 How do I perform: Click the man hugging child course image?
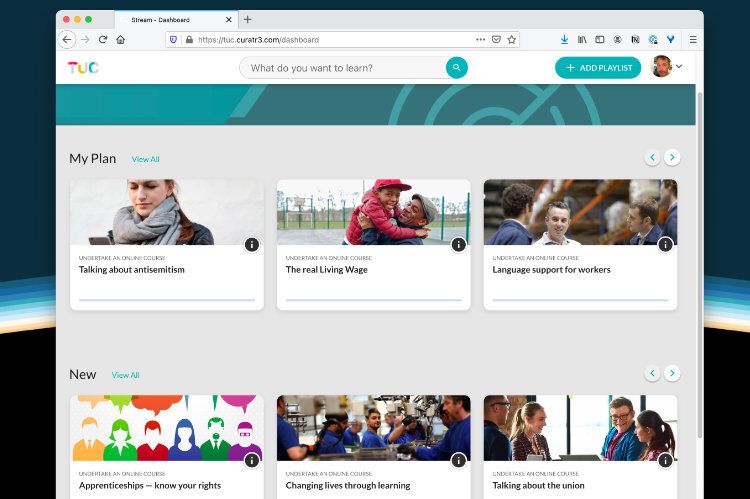374,212
